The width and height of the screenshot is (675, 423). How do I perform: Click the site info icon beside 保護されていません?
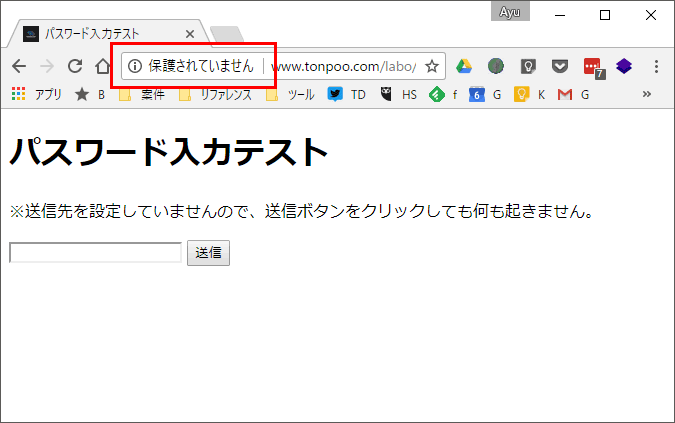click(x=136, y=66)
